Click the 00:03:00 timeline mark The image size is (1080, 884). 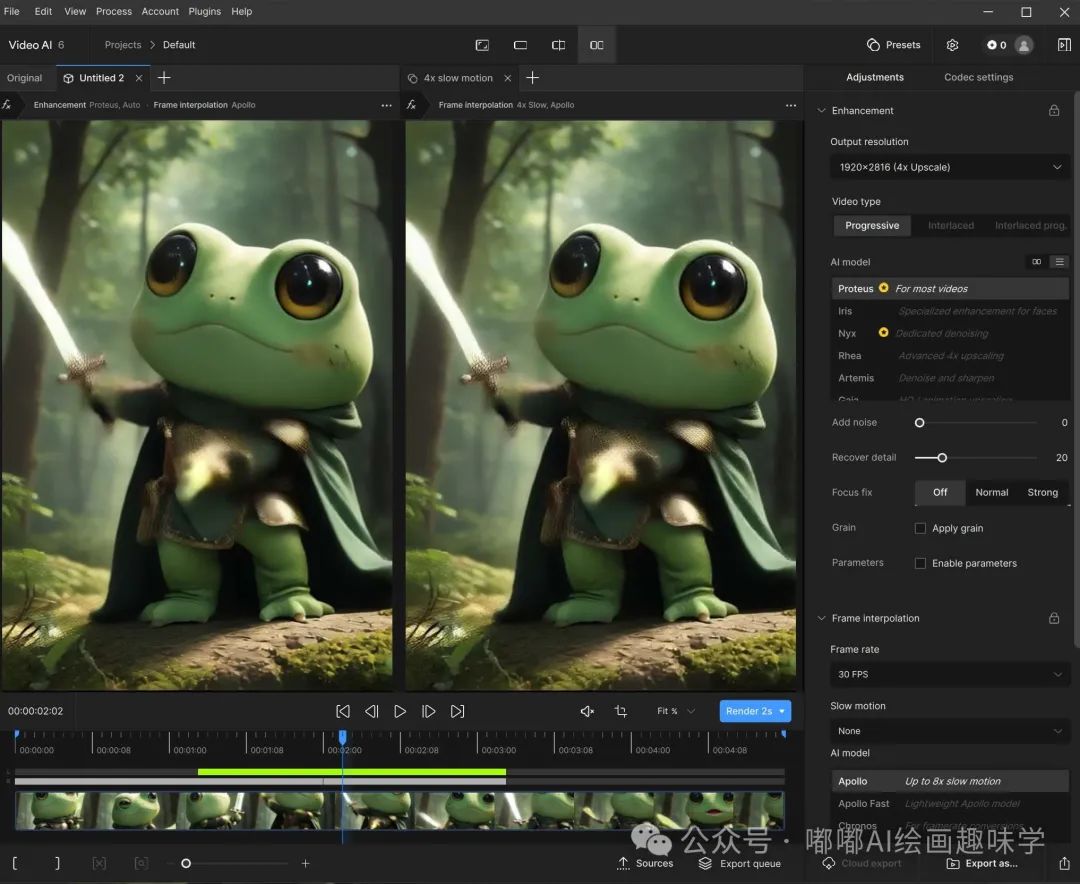tap(499, 750)
